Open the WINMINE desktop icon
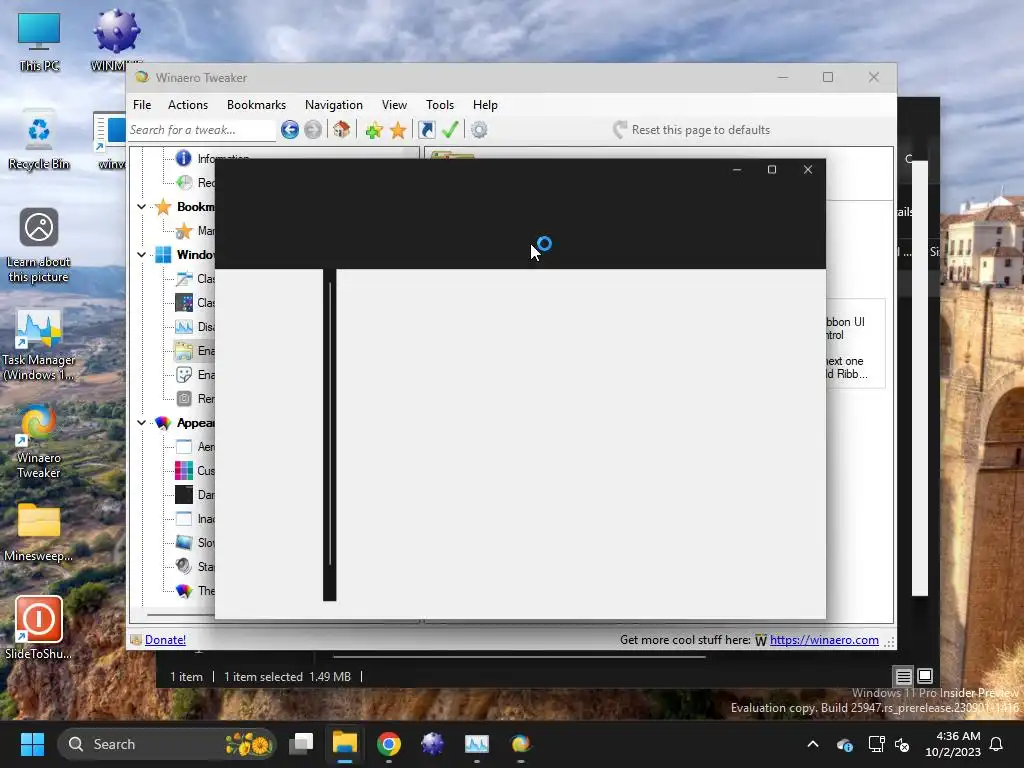1024x768 pixels. [116, 40]
